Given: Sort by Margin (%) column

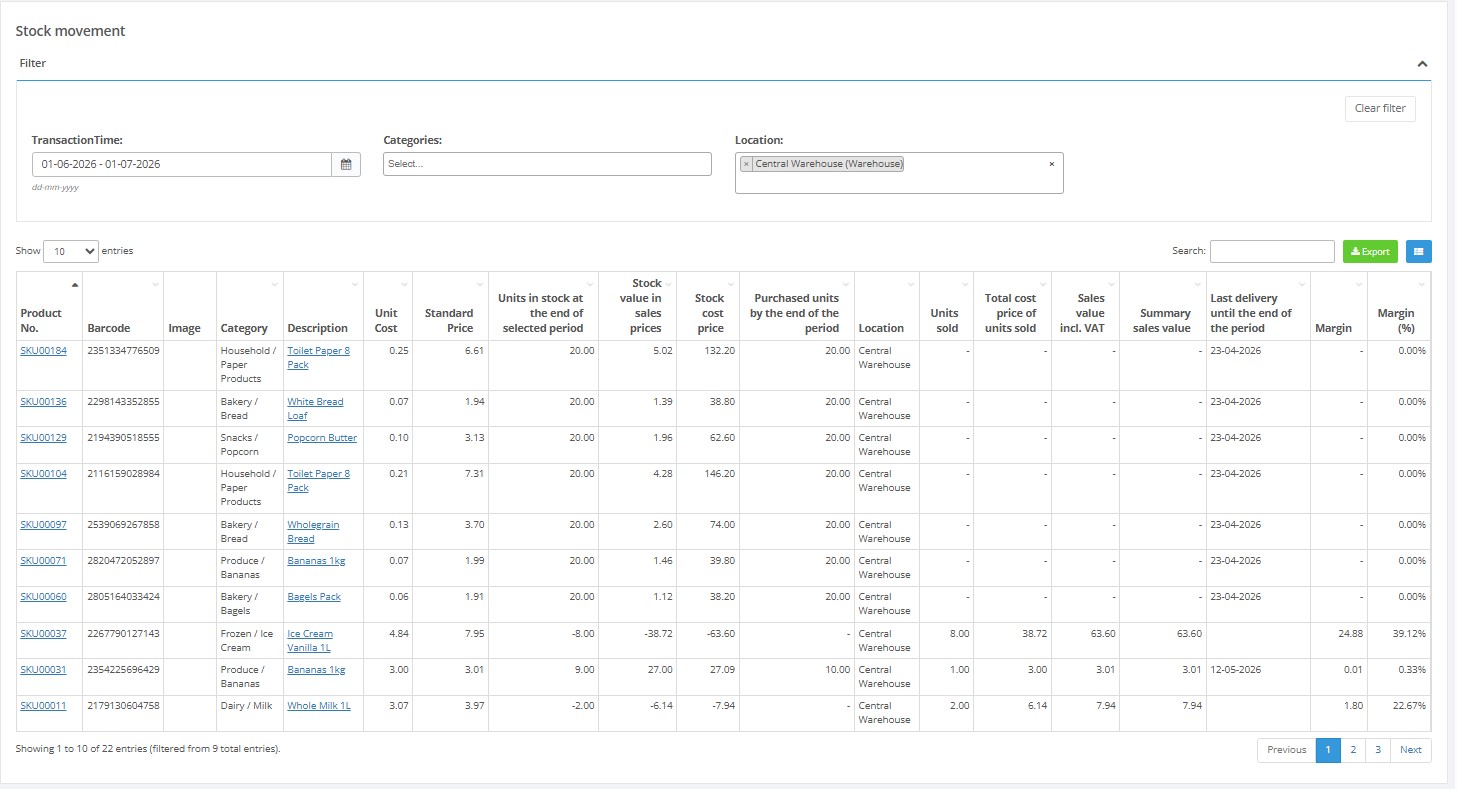Looking at the screenshot, I should click(x=1398, y=306).
